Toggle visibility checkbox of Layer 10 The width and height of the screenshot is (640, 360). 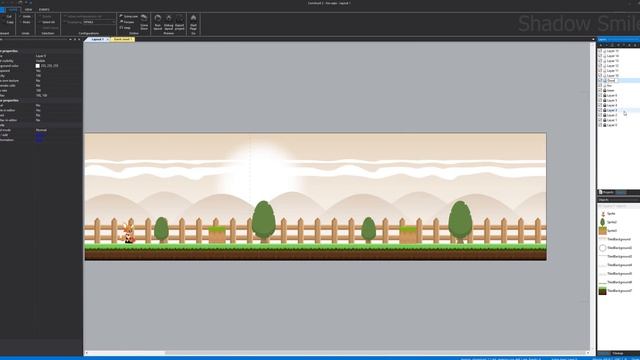[600, 76]
